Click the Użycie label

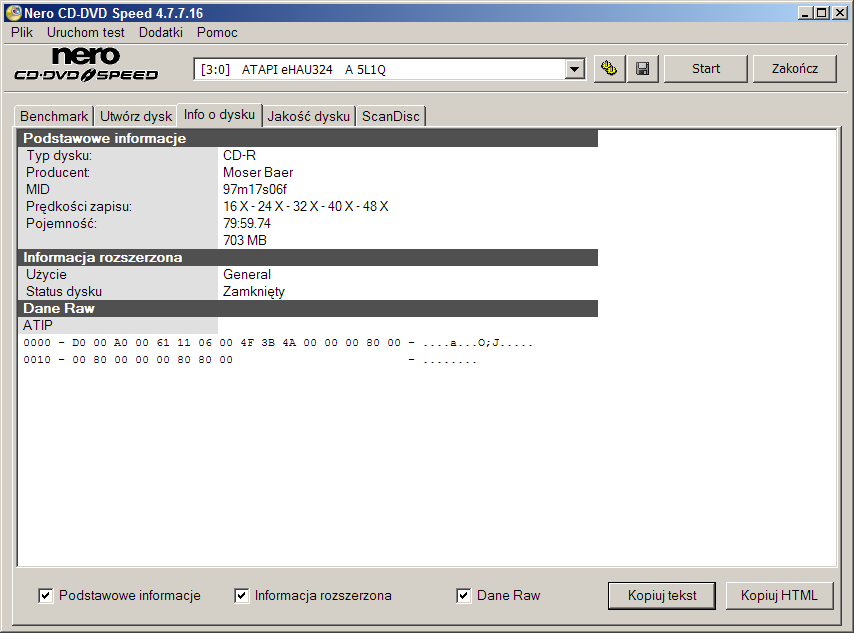click(46, 275)
